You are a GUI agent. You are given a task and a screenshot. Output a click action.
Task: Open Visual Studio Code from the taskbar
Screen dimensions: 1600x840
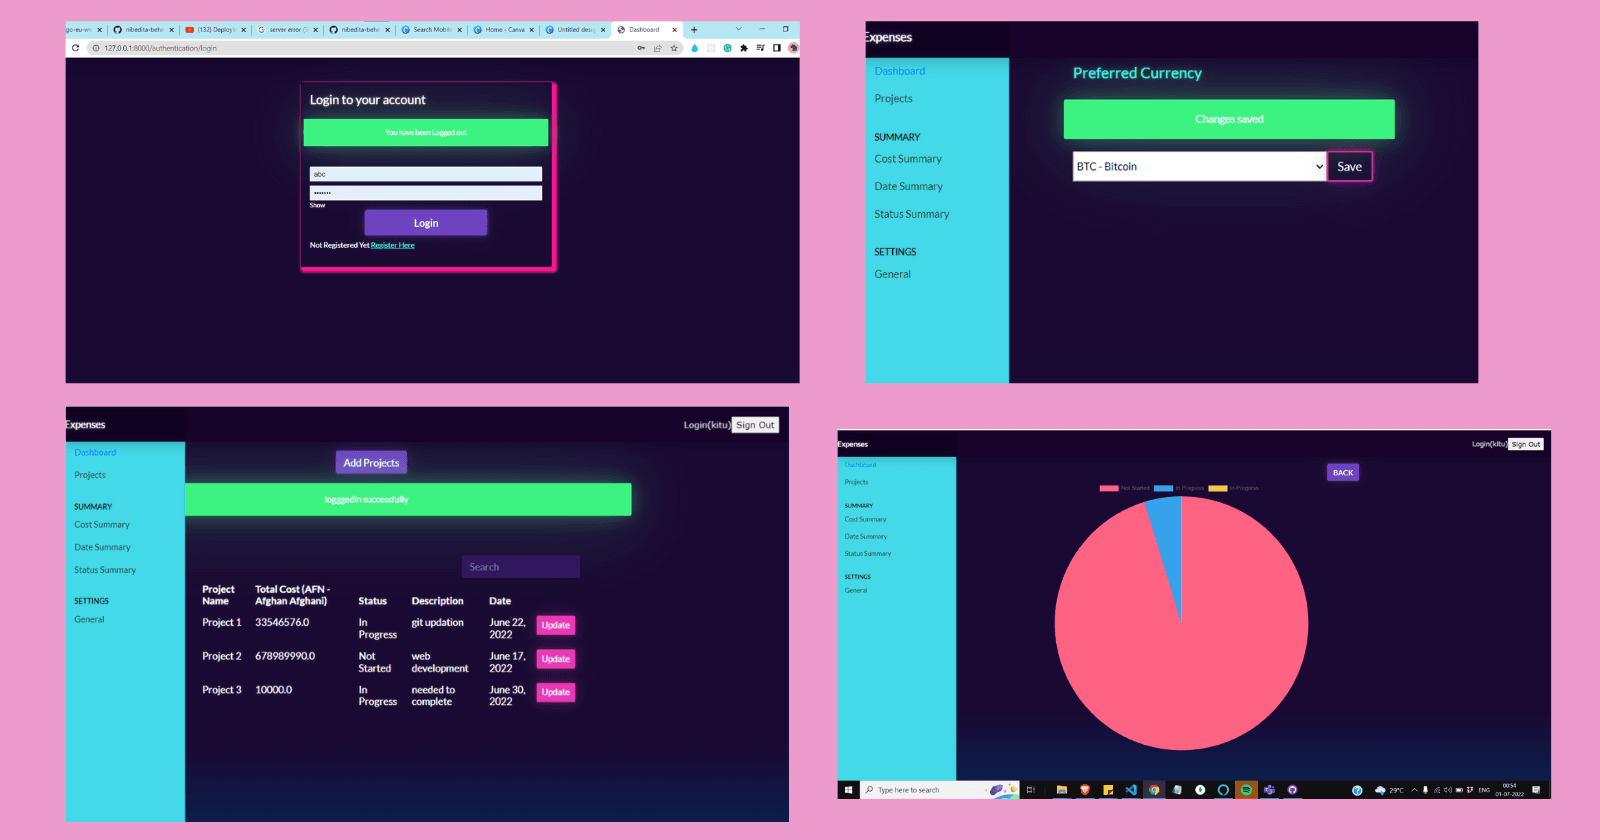[x=1131, y=790]
